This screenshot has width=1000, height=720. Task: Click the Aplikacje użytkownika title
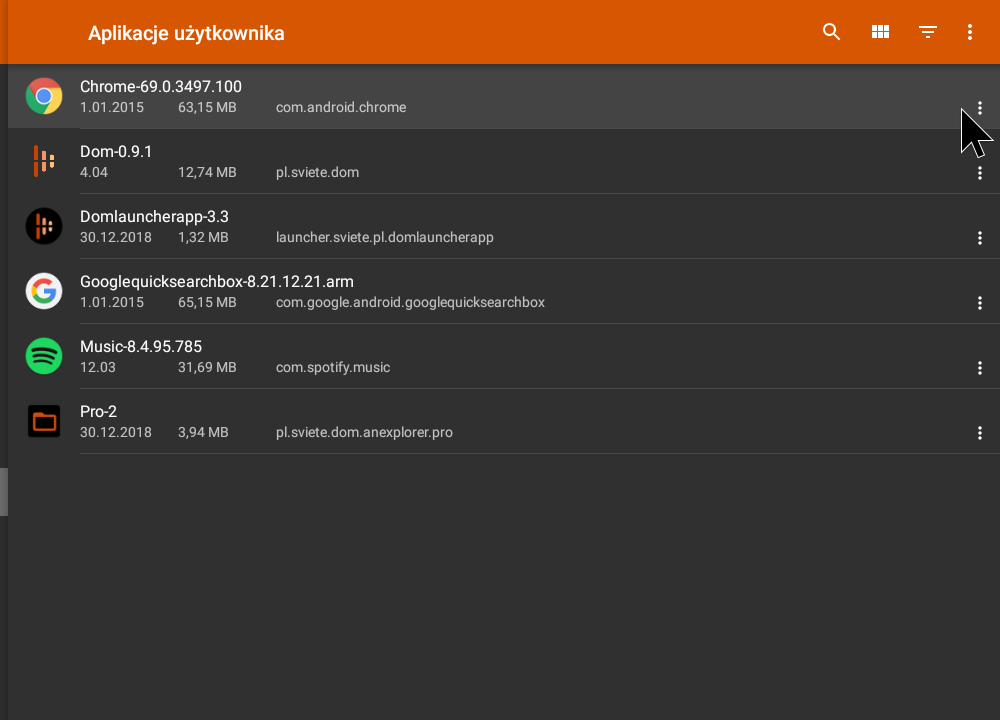[x=186, y=33]
